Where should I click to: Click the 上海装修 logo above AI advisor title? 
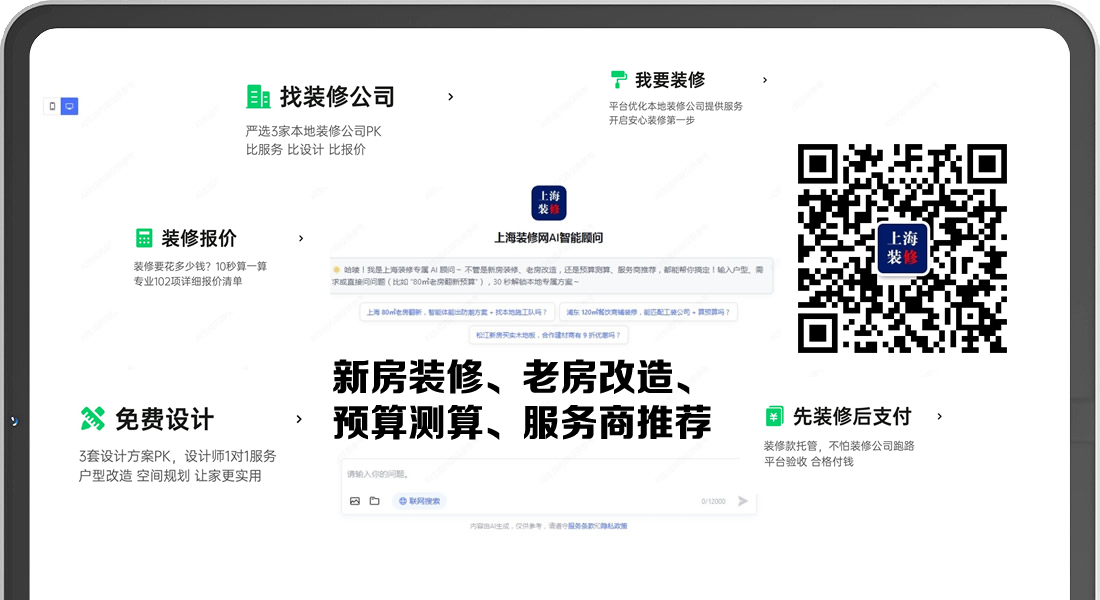[x=549, y=203]
